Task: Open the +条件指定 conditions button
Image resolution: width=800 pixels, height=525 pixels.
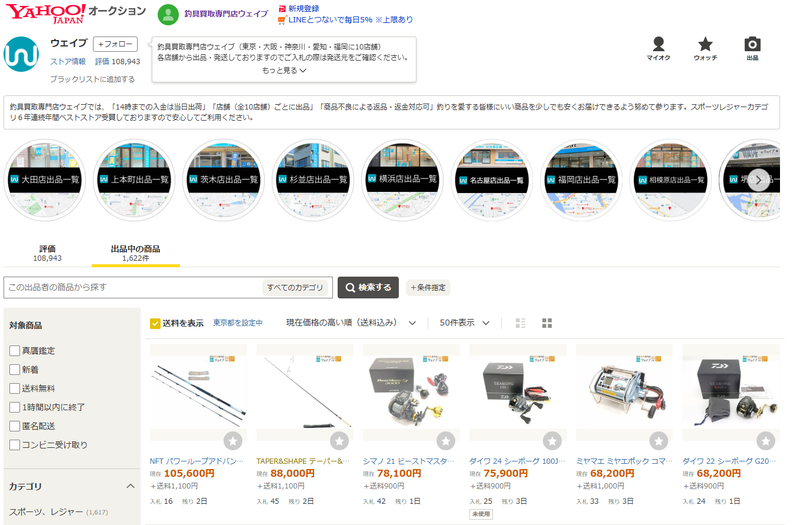Action: click(x=428, y=288)
